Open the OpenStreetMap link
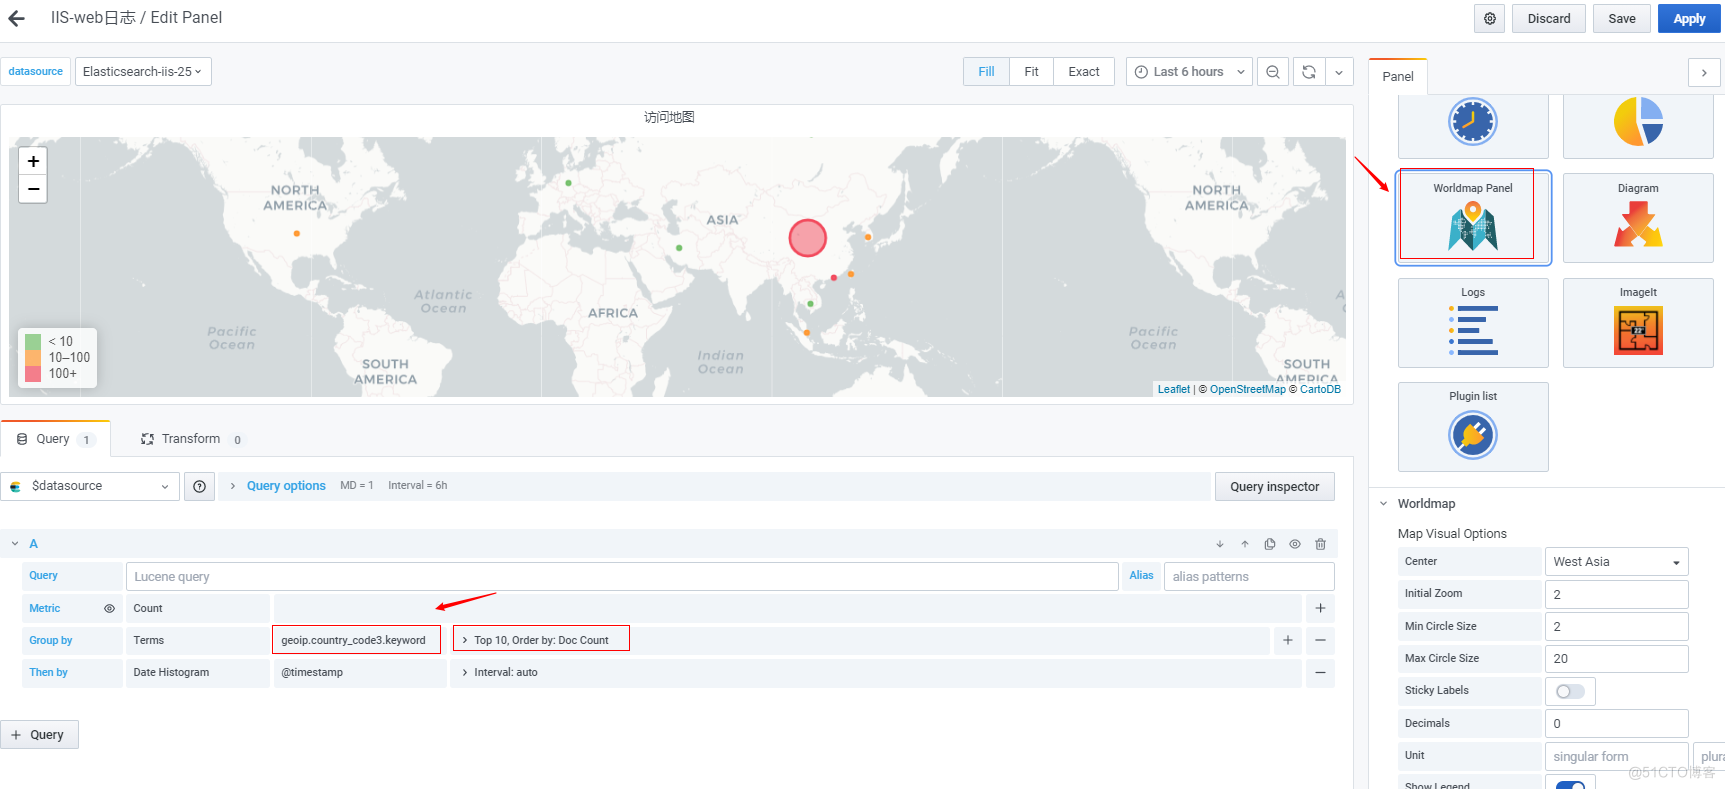This screenshot has height=789, width=1725. point(1247,390)
